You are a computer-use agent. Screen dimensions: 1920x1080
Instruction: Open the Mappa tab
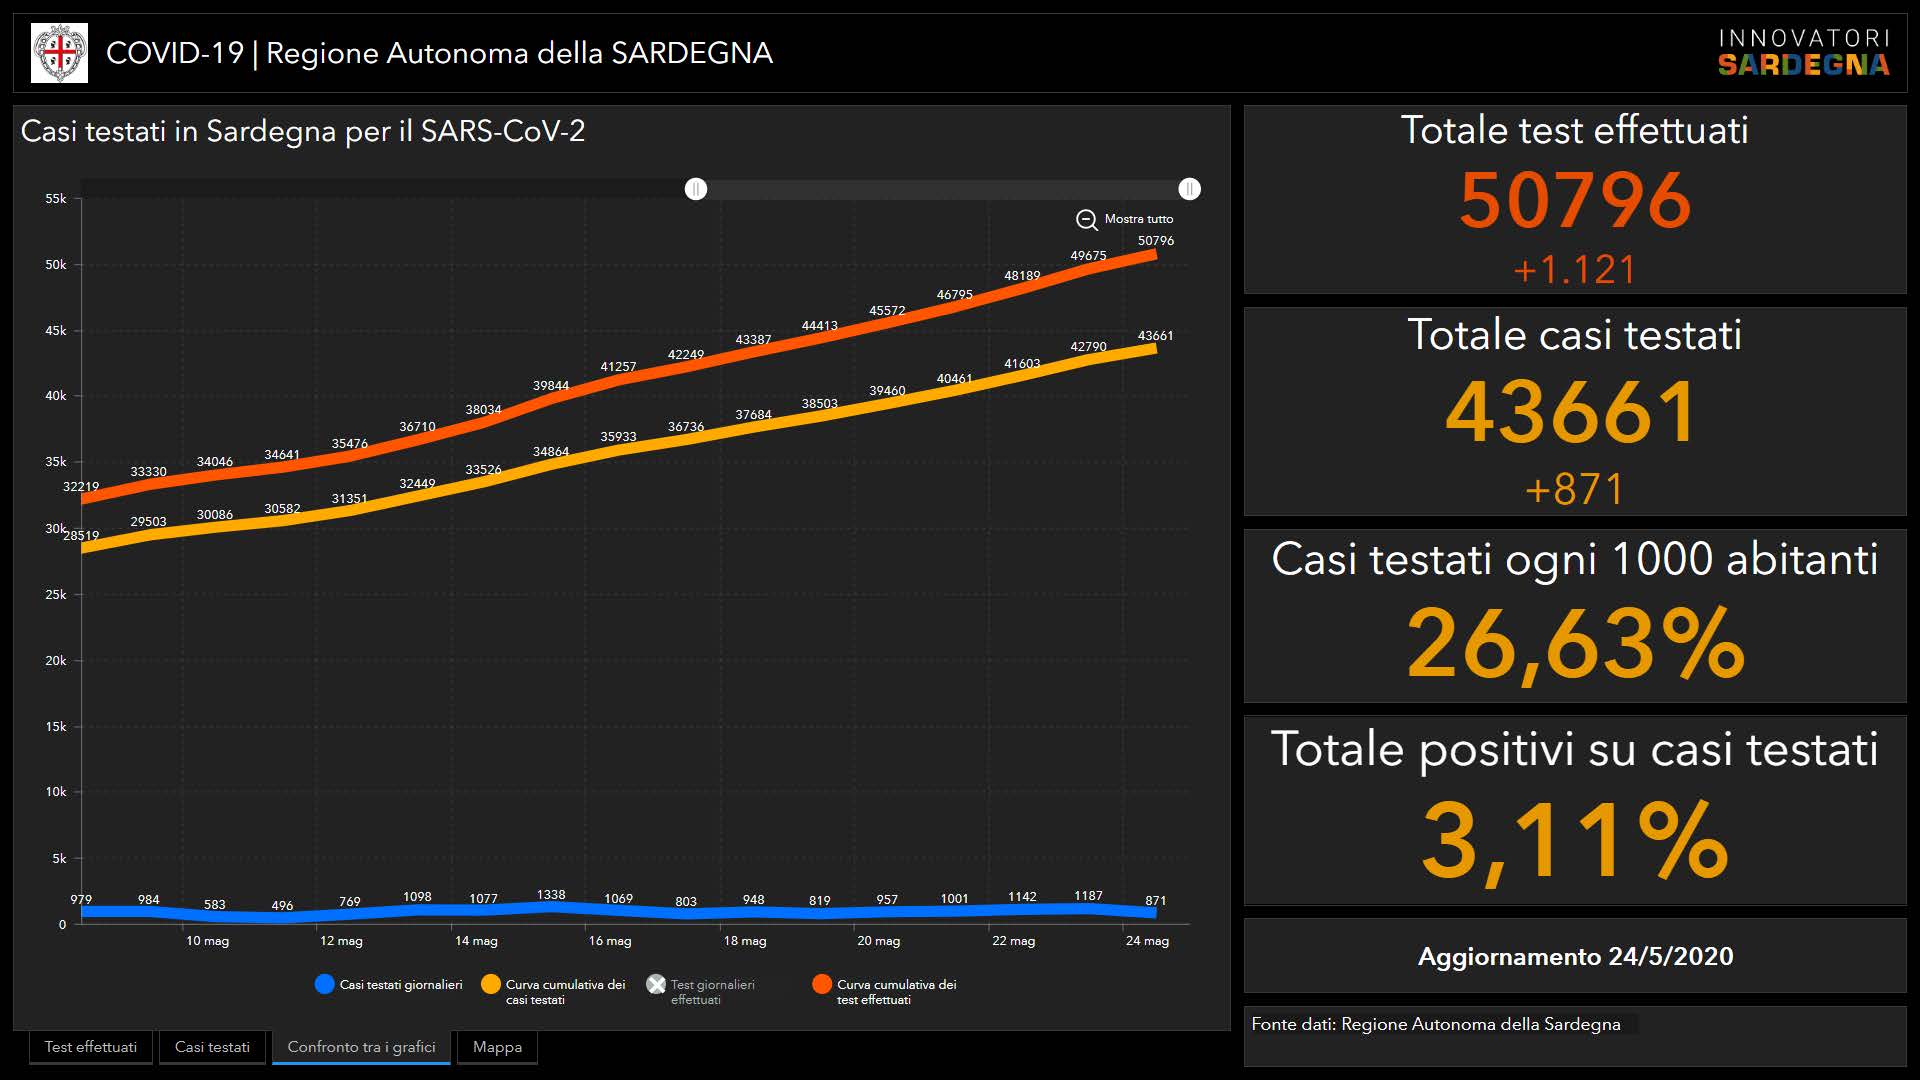[497, 1047]
